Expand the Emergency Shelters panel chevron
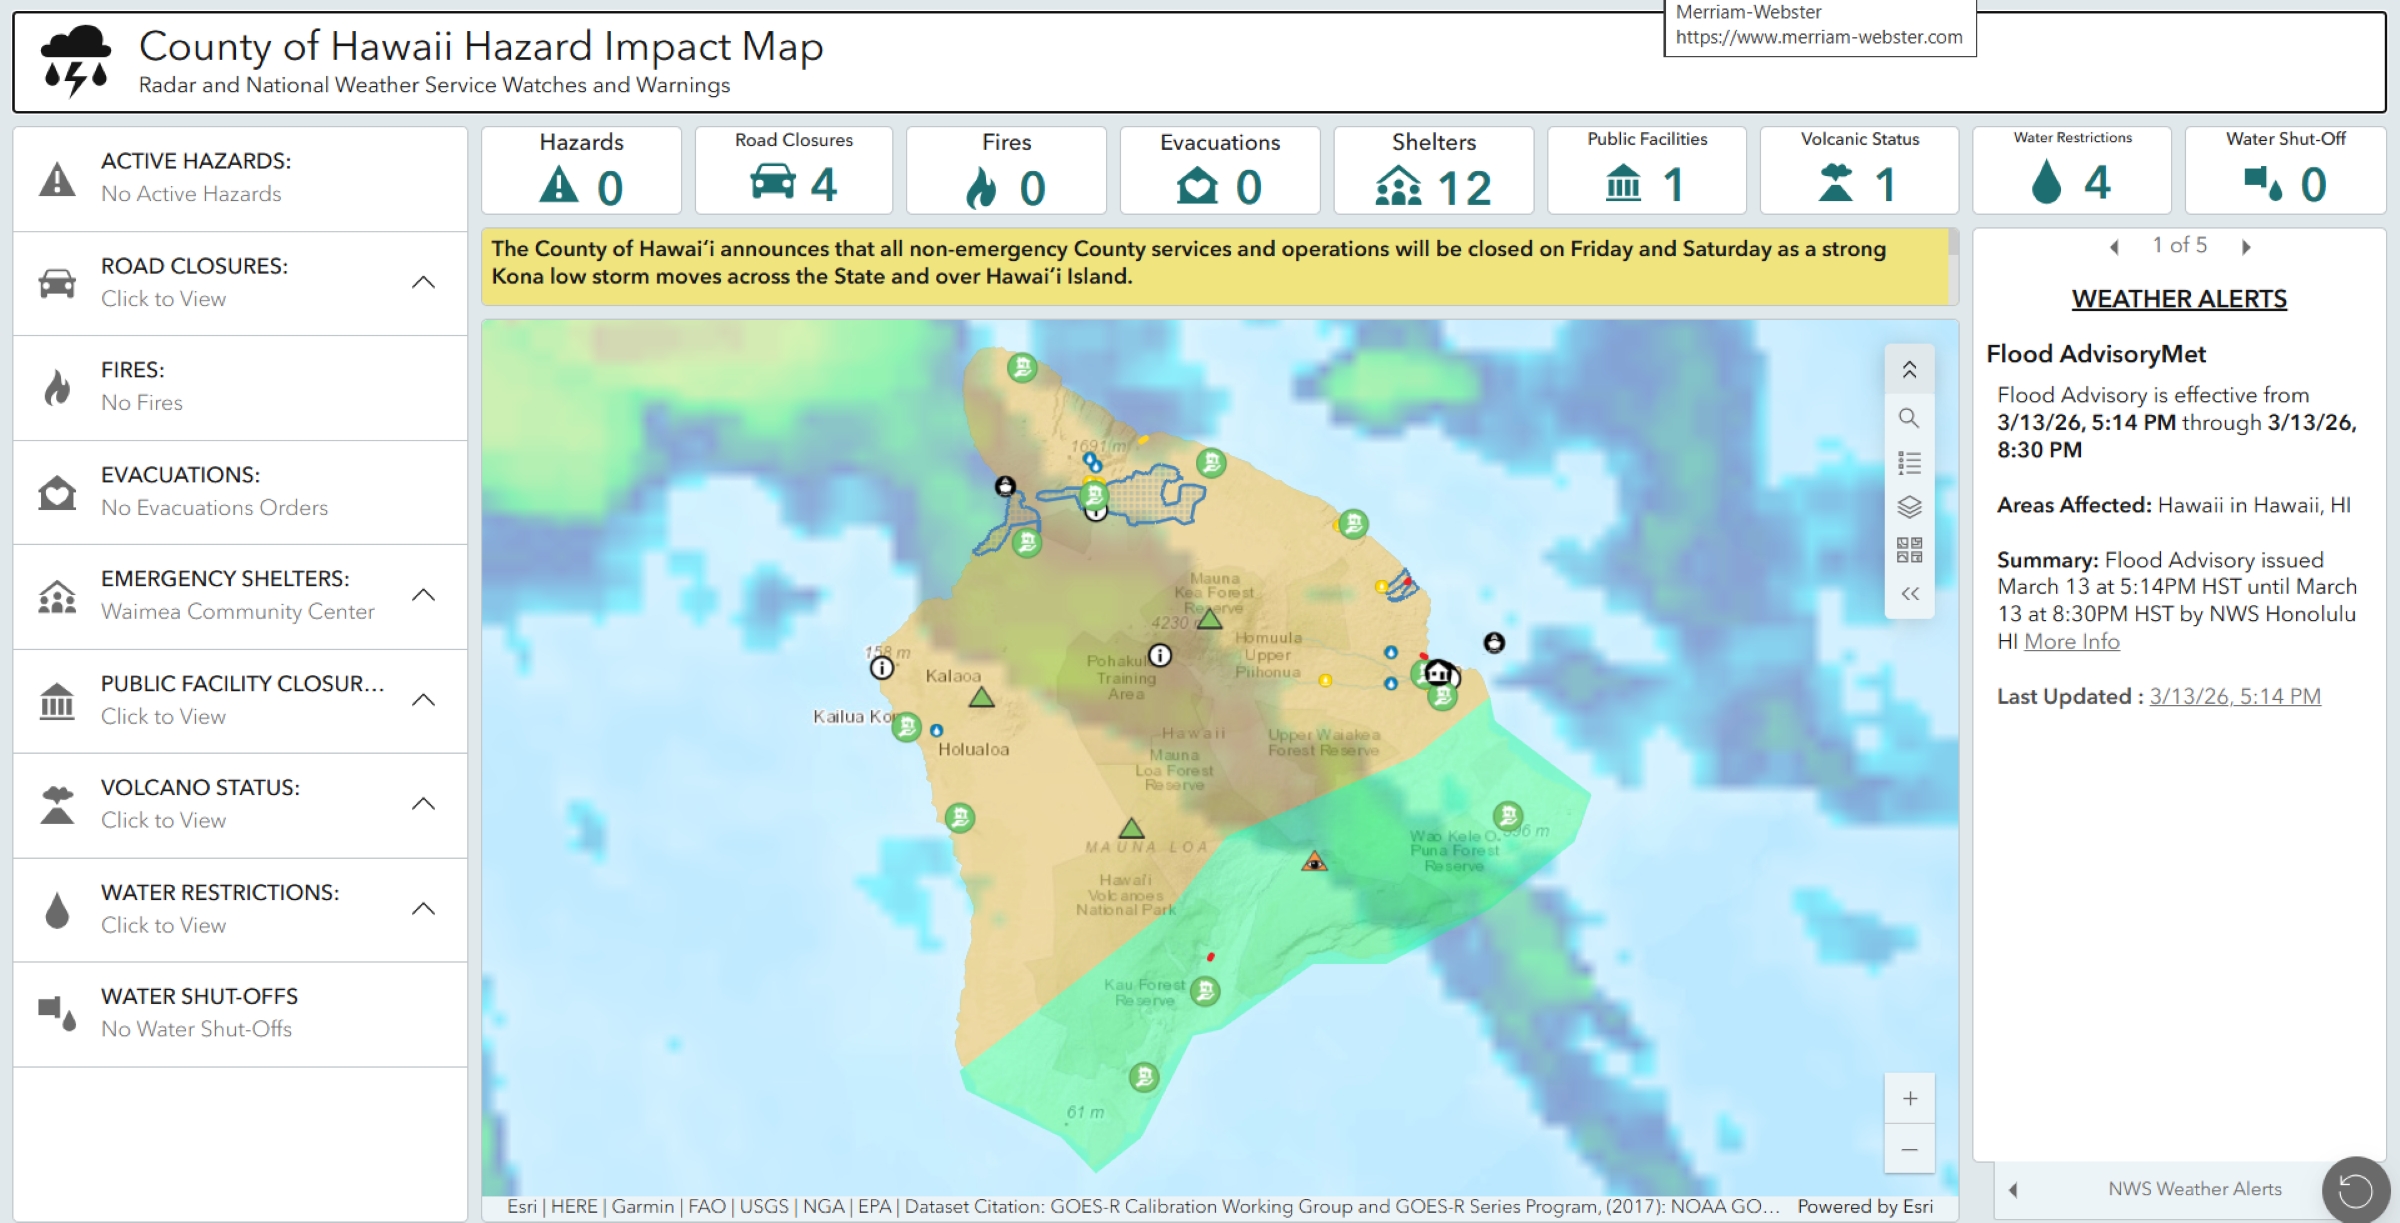 tap(424, 595)
